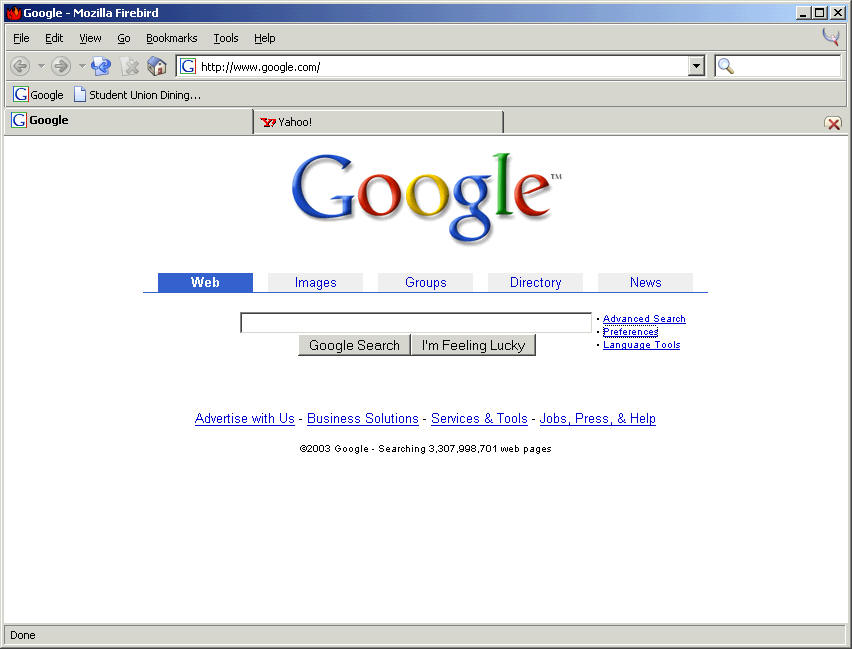Select the News search tab
The width and height of the screenshot is (852, 649).
coord(646,283)
